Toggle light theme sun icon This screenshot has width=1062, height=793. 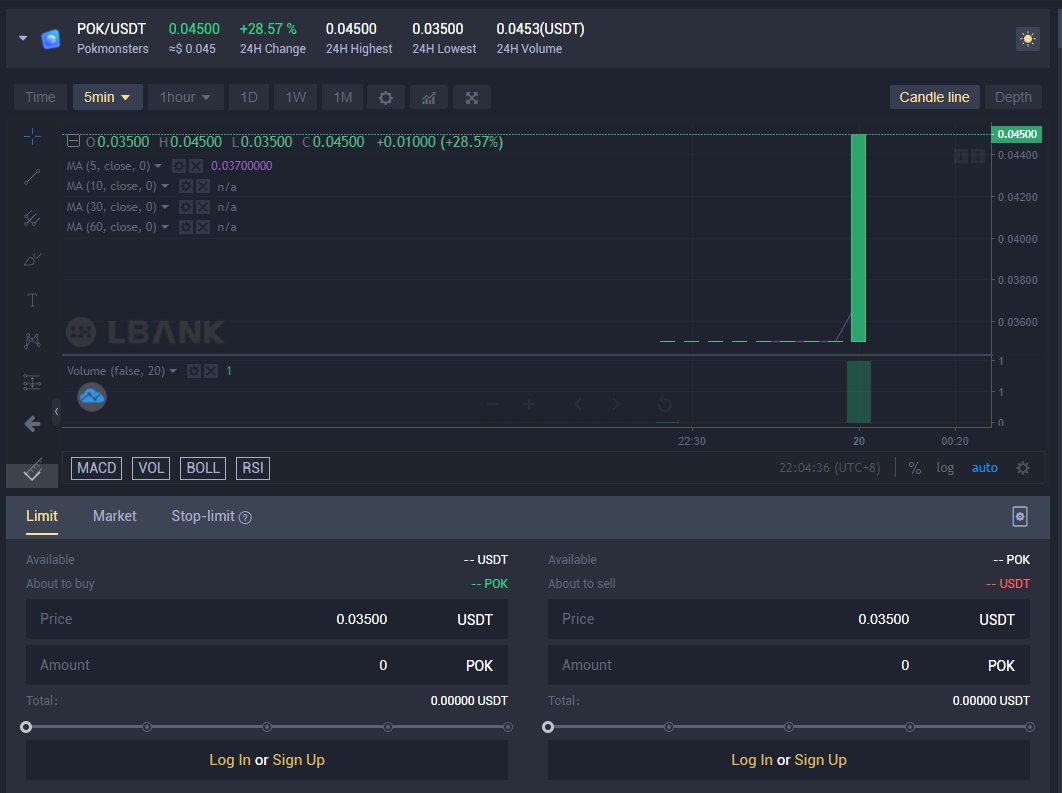pos(1027,39)
